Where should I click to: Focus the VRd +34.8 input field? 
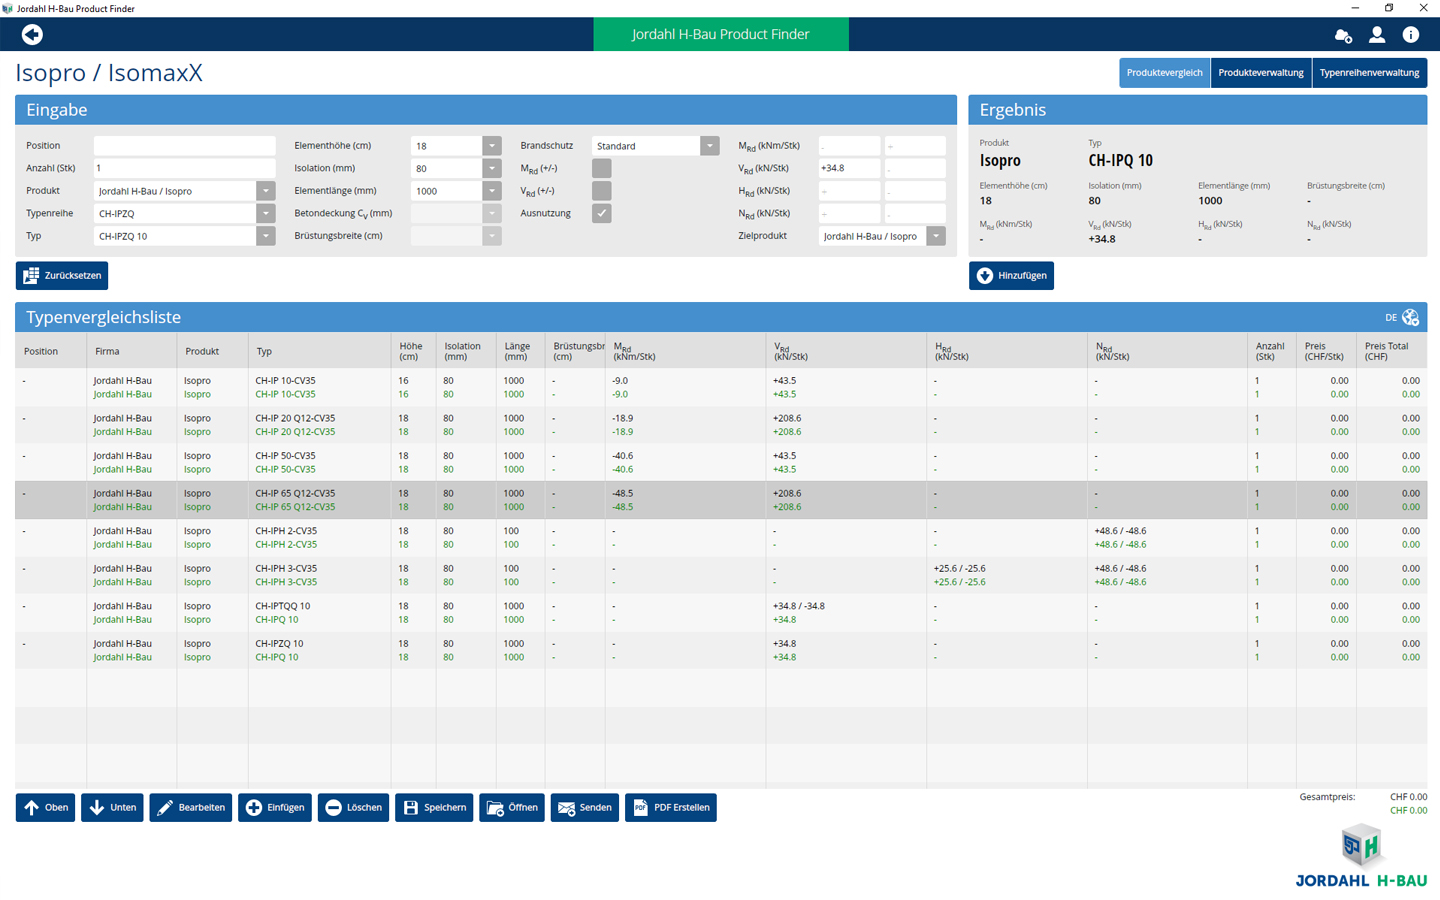tap(849, 168)
